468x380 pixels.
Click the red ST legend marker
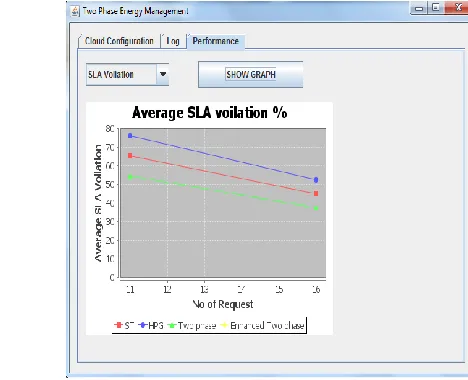point(118,325)
